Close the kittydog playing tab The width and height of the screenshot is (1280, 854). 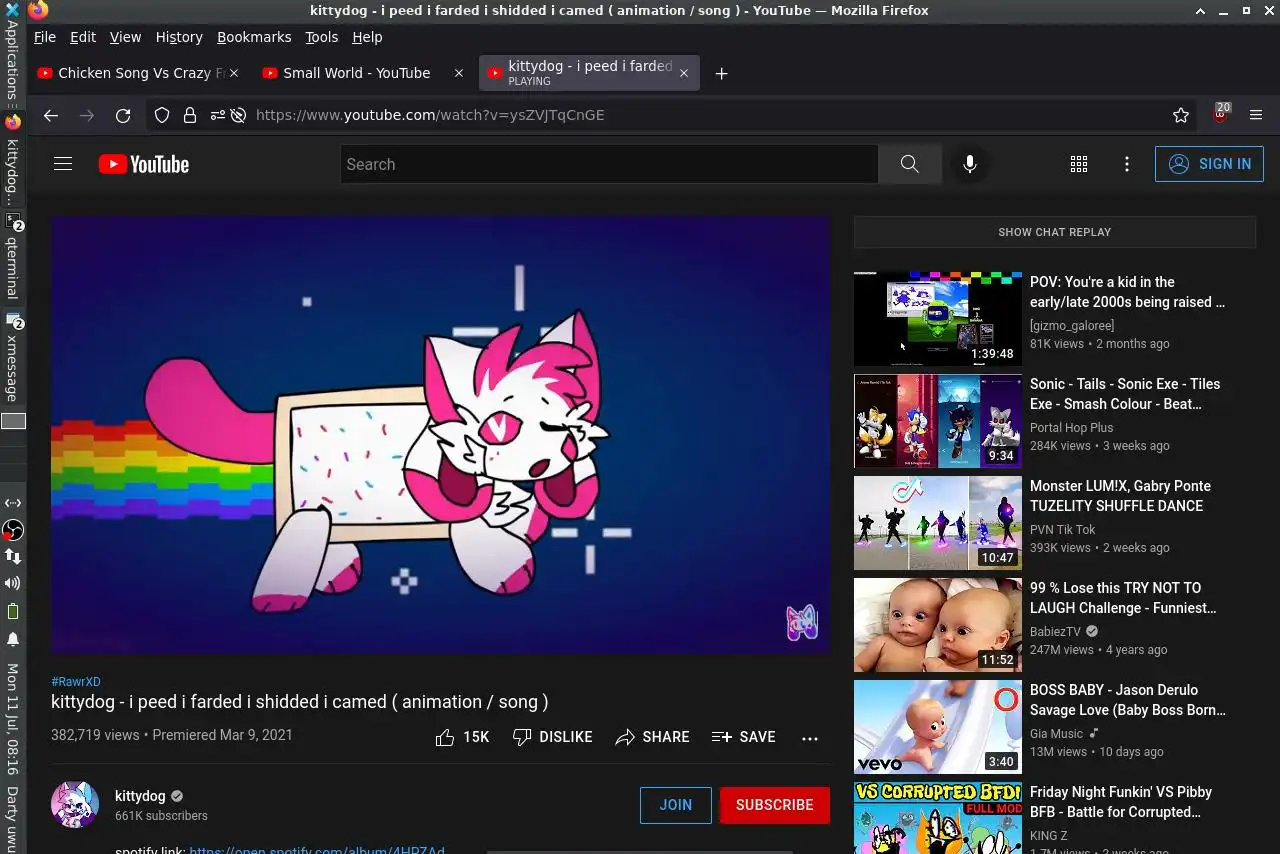pyautogui.click(x=684, y=73)
